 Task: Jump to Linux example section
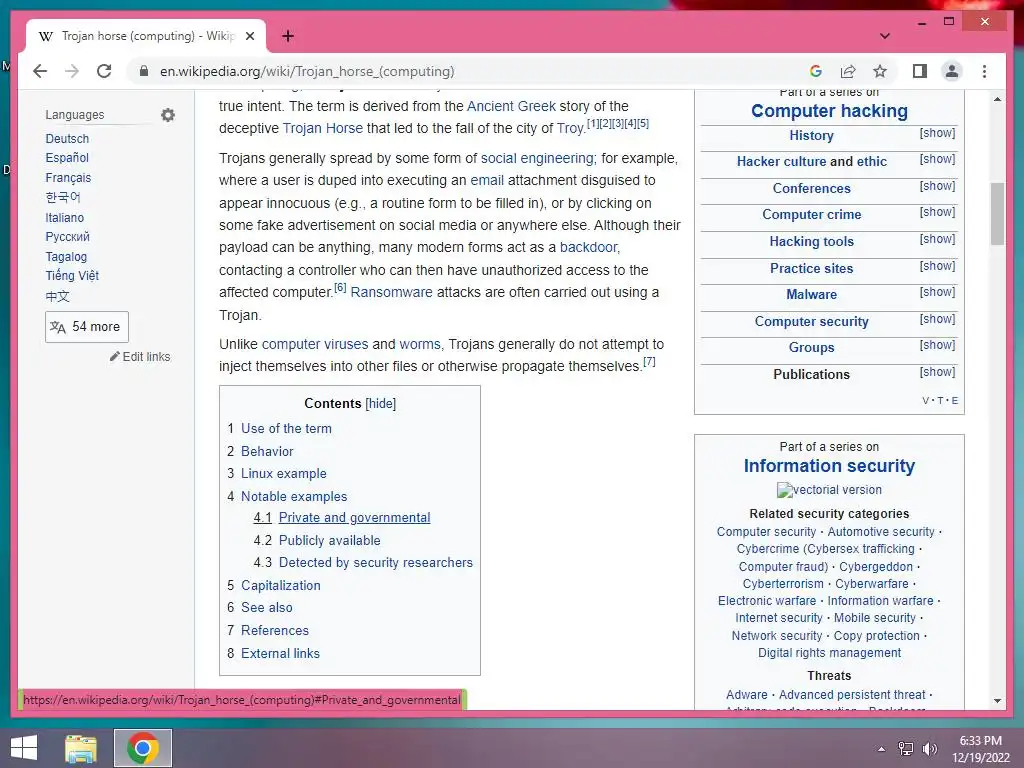pos(283,473)
